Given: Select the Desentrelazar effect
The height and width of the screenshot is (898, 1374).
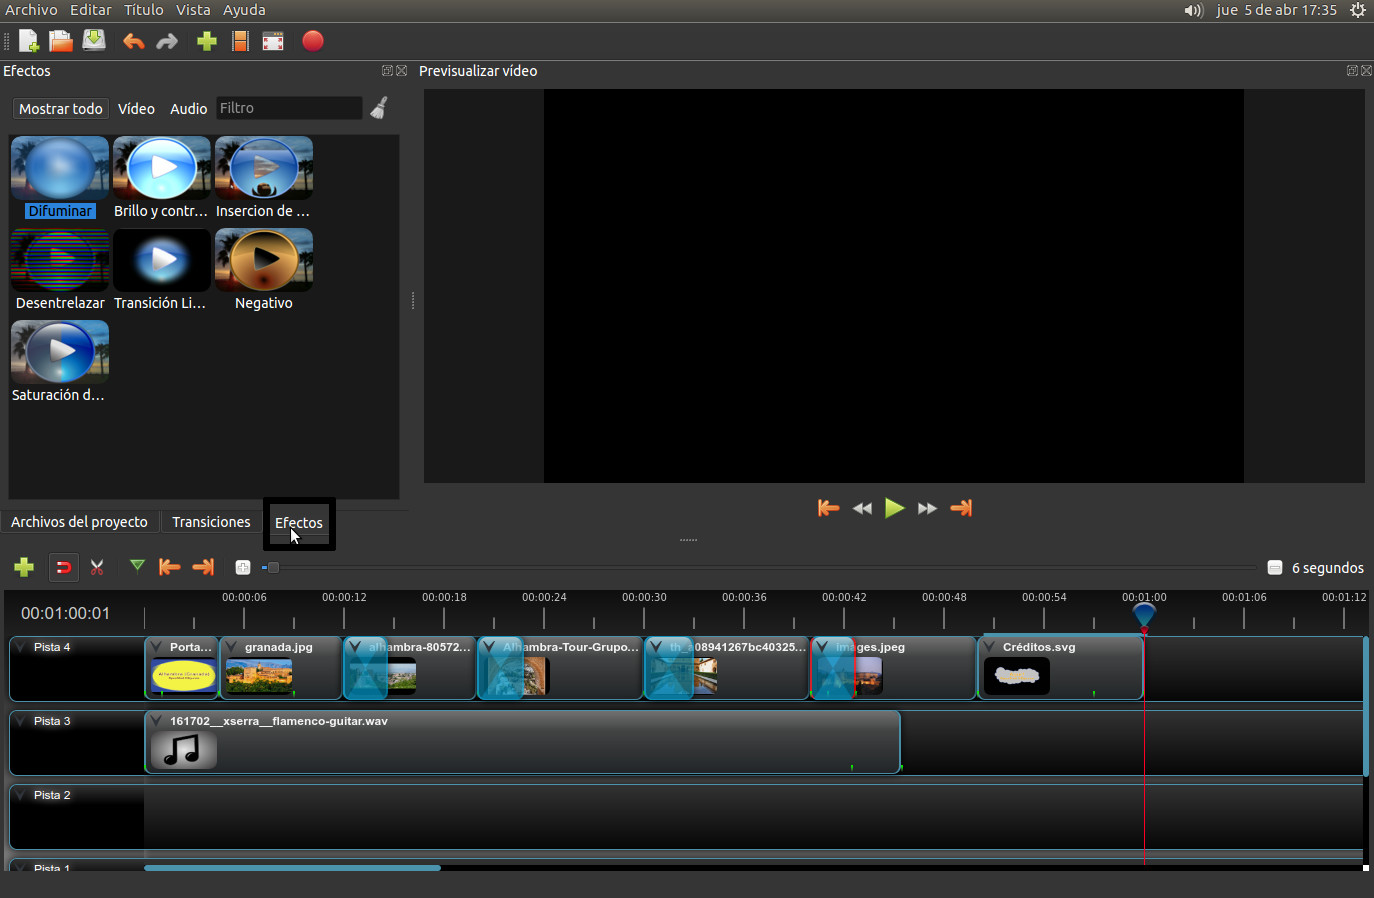Looking at the screenshot, I should pyautogui.click(x=60, y=270).
